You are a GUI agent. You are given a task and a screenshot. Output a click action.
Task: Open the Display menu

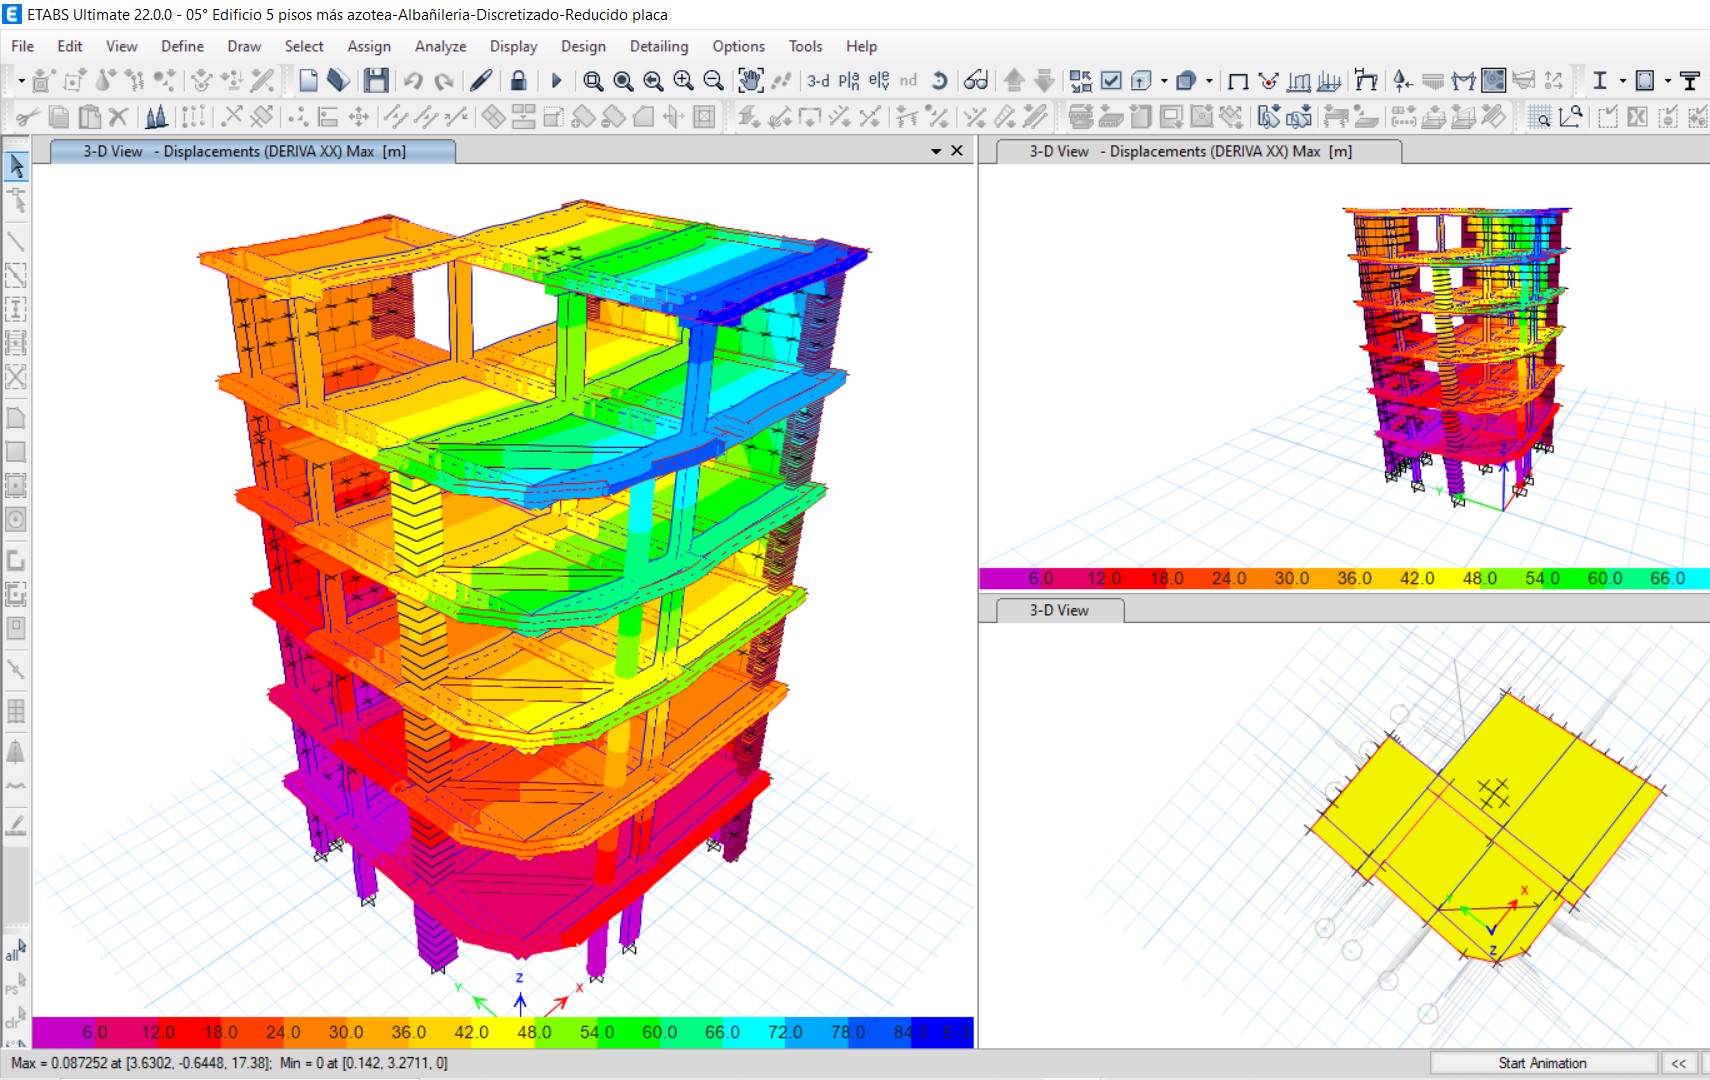(x=513, y=46)
